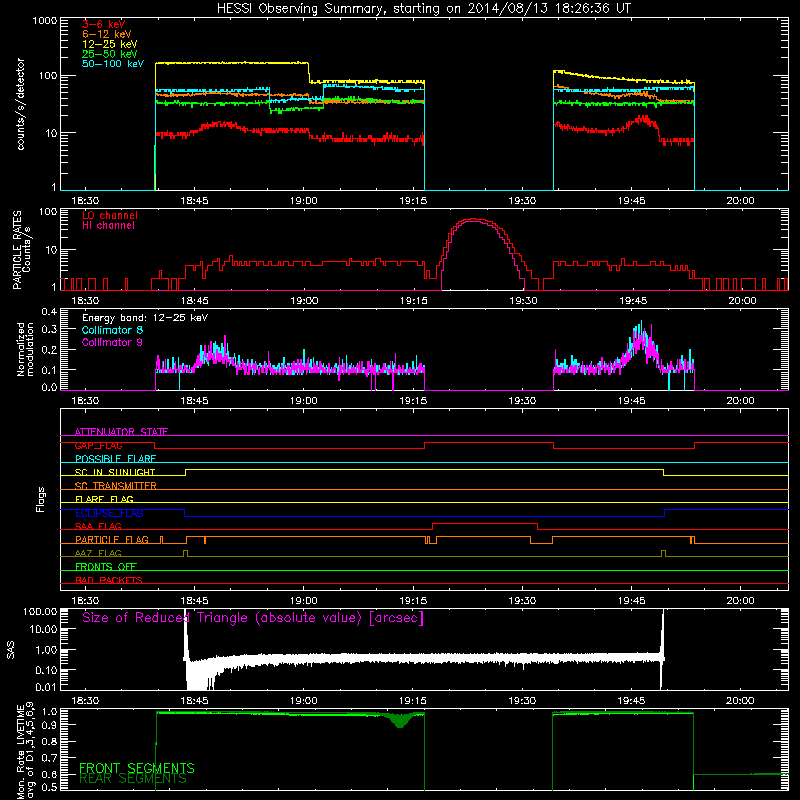
Task: Click '19:30' under the particle rates plot
Action: click(x=523, y=301)
